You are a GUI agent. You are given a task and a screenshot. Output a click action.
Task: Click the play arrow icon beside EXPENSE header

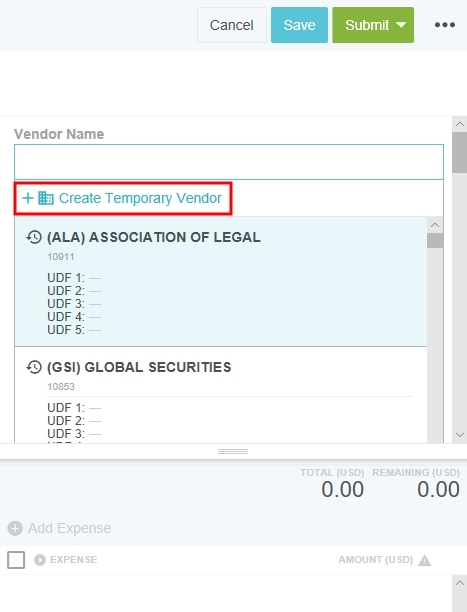(40, 560)
